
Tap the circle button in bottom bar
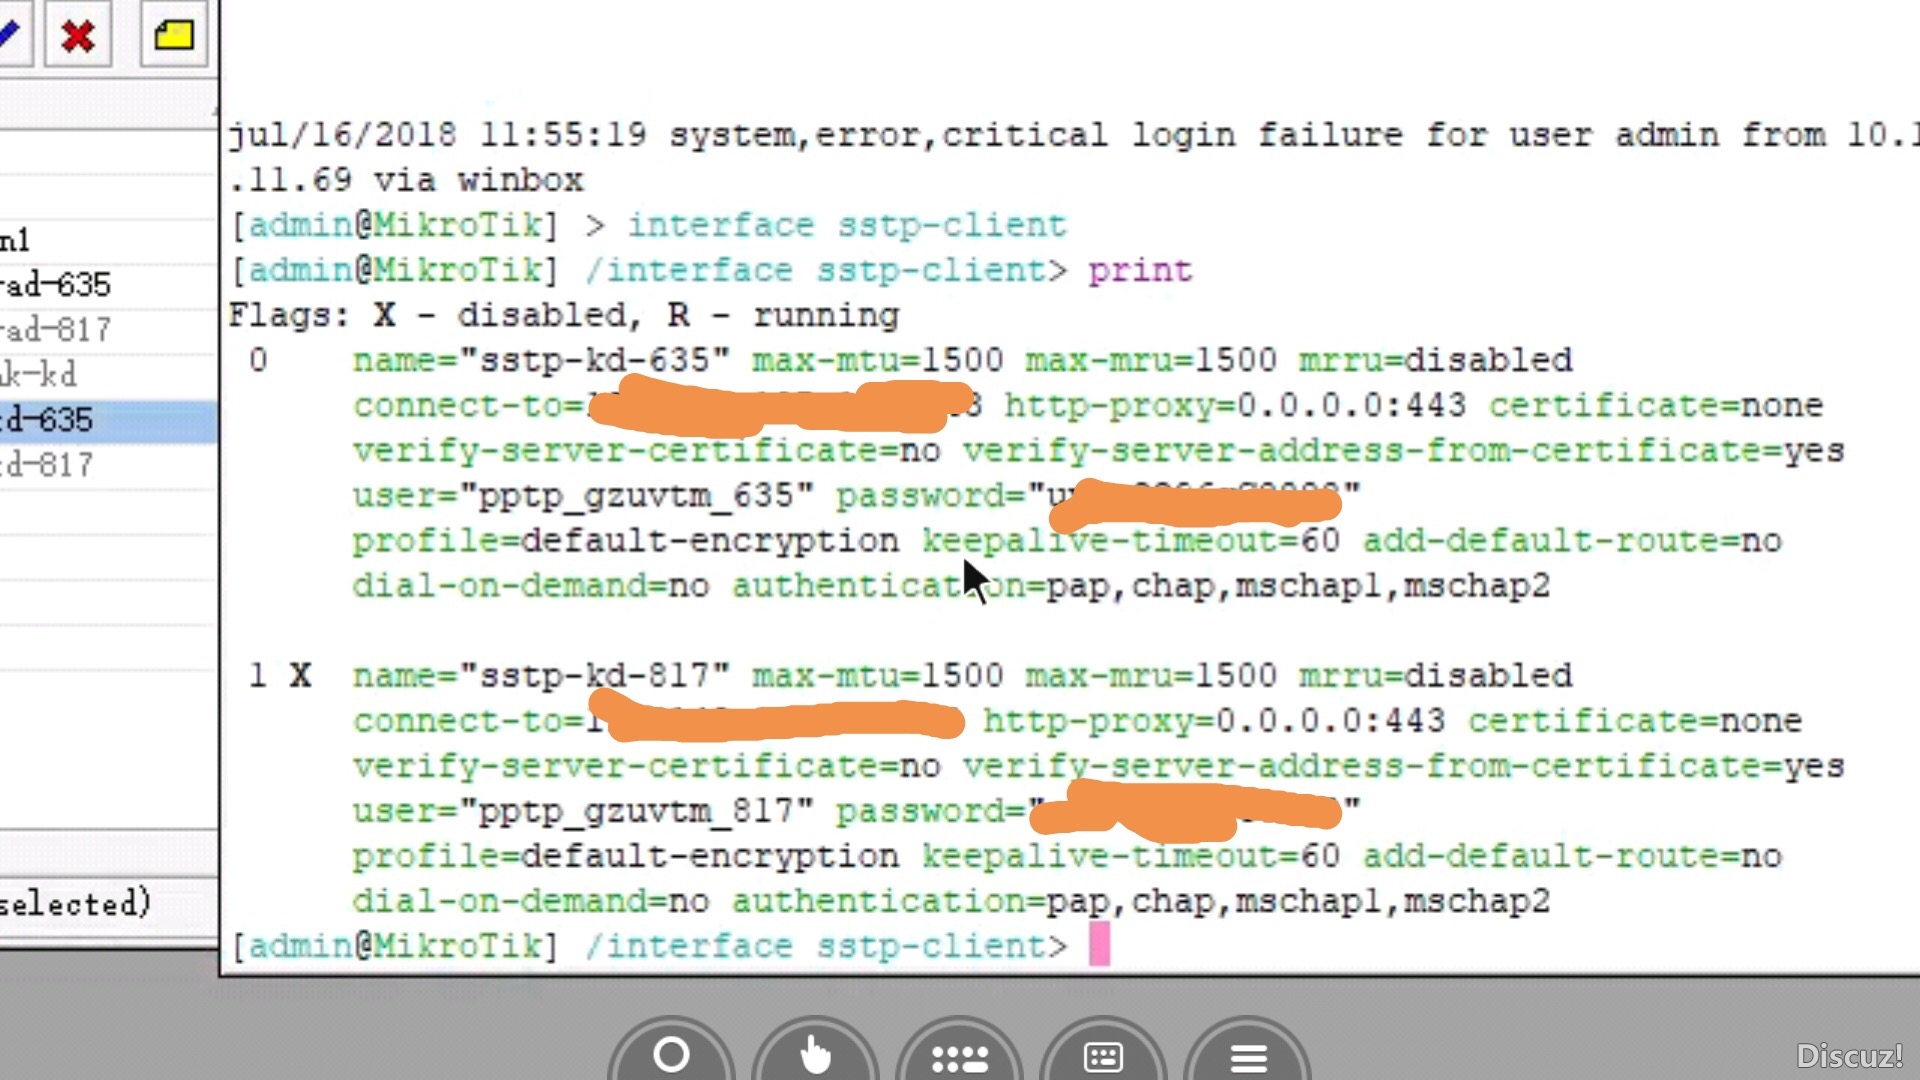tap(671, 1053)
